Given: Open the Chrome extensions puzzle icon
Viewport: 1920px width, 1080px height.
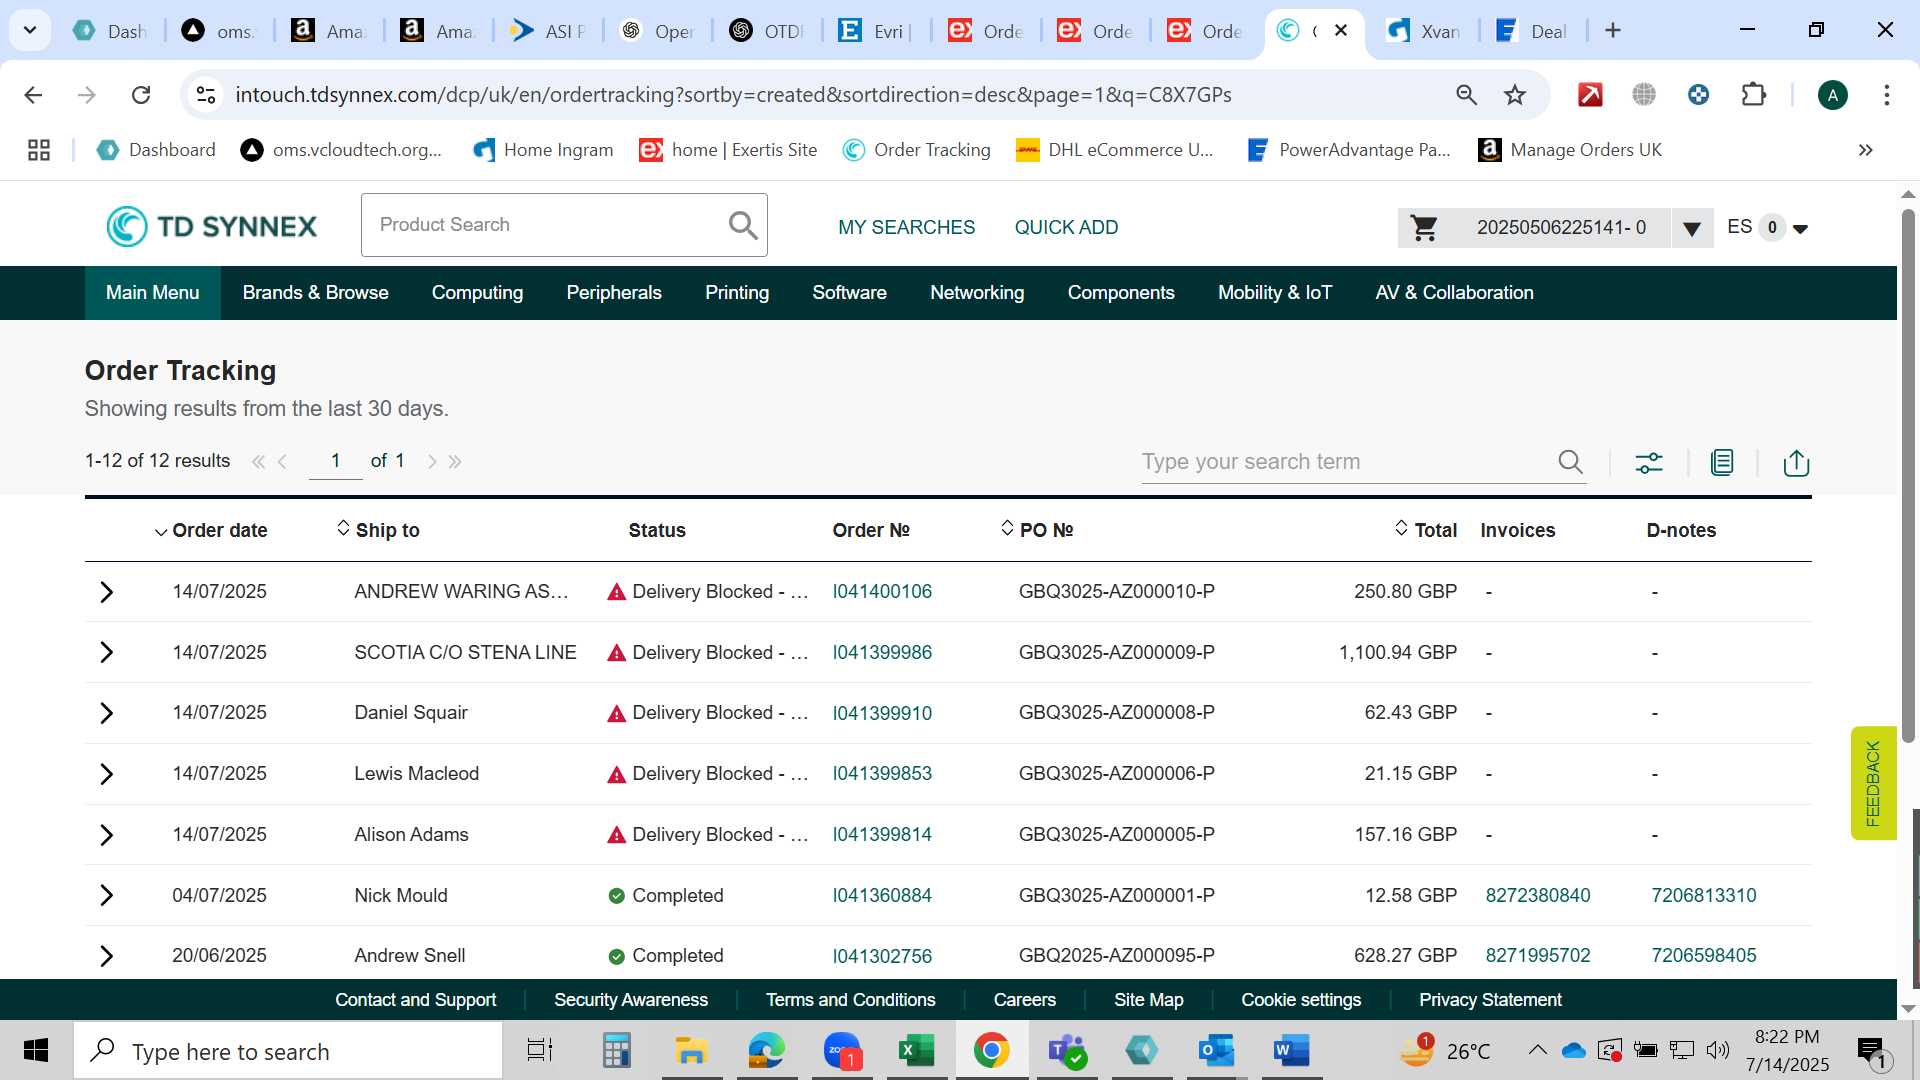Looking at the screenshot, I should (1754, 95).
